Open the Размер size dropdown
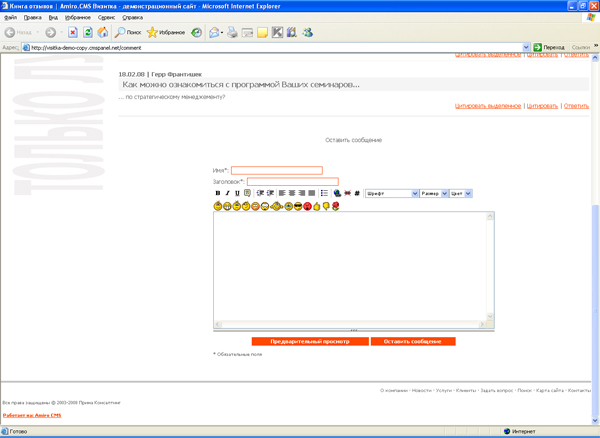Screen dimensions: 600x438 (433, 193)
